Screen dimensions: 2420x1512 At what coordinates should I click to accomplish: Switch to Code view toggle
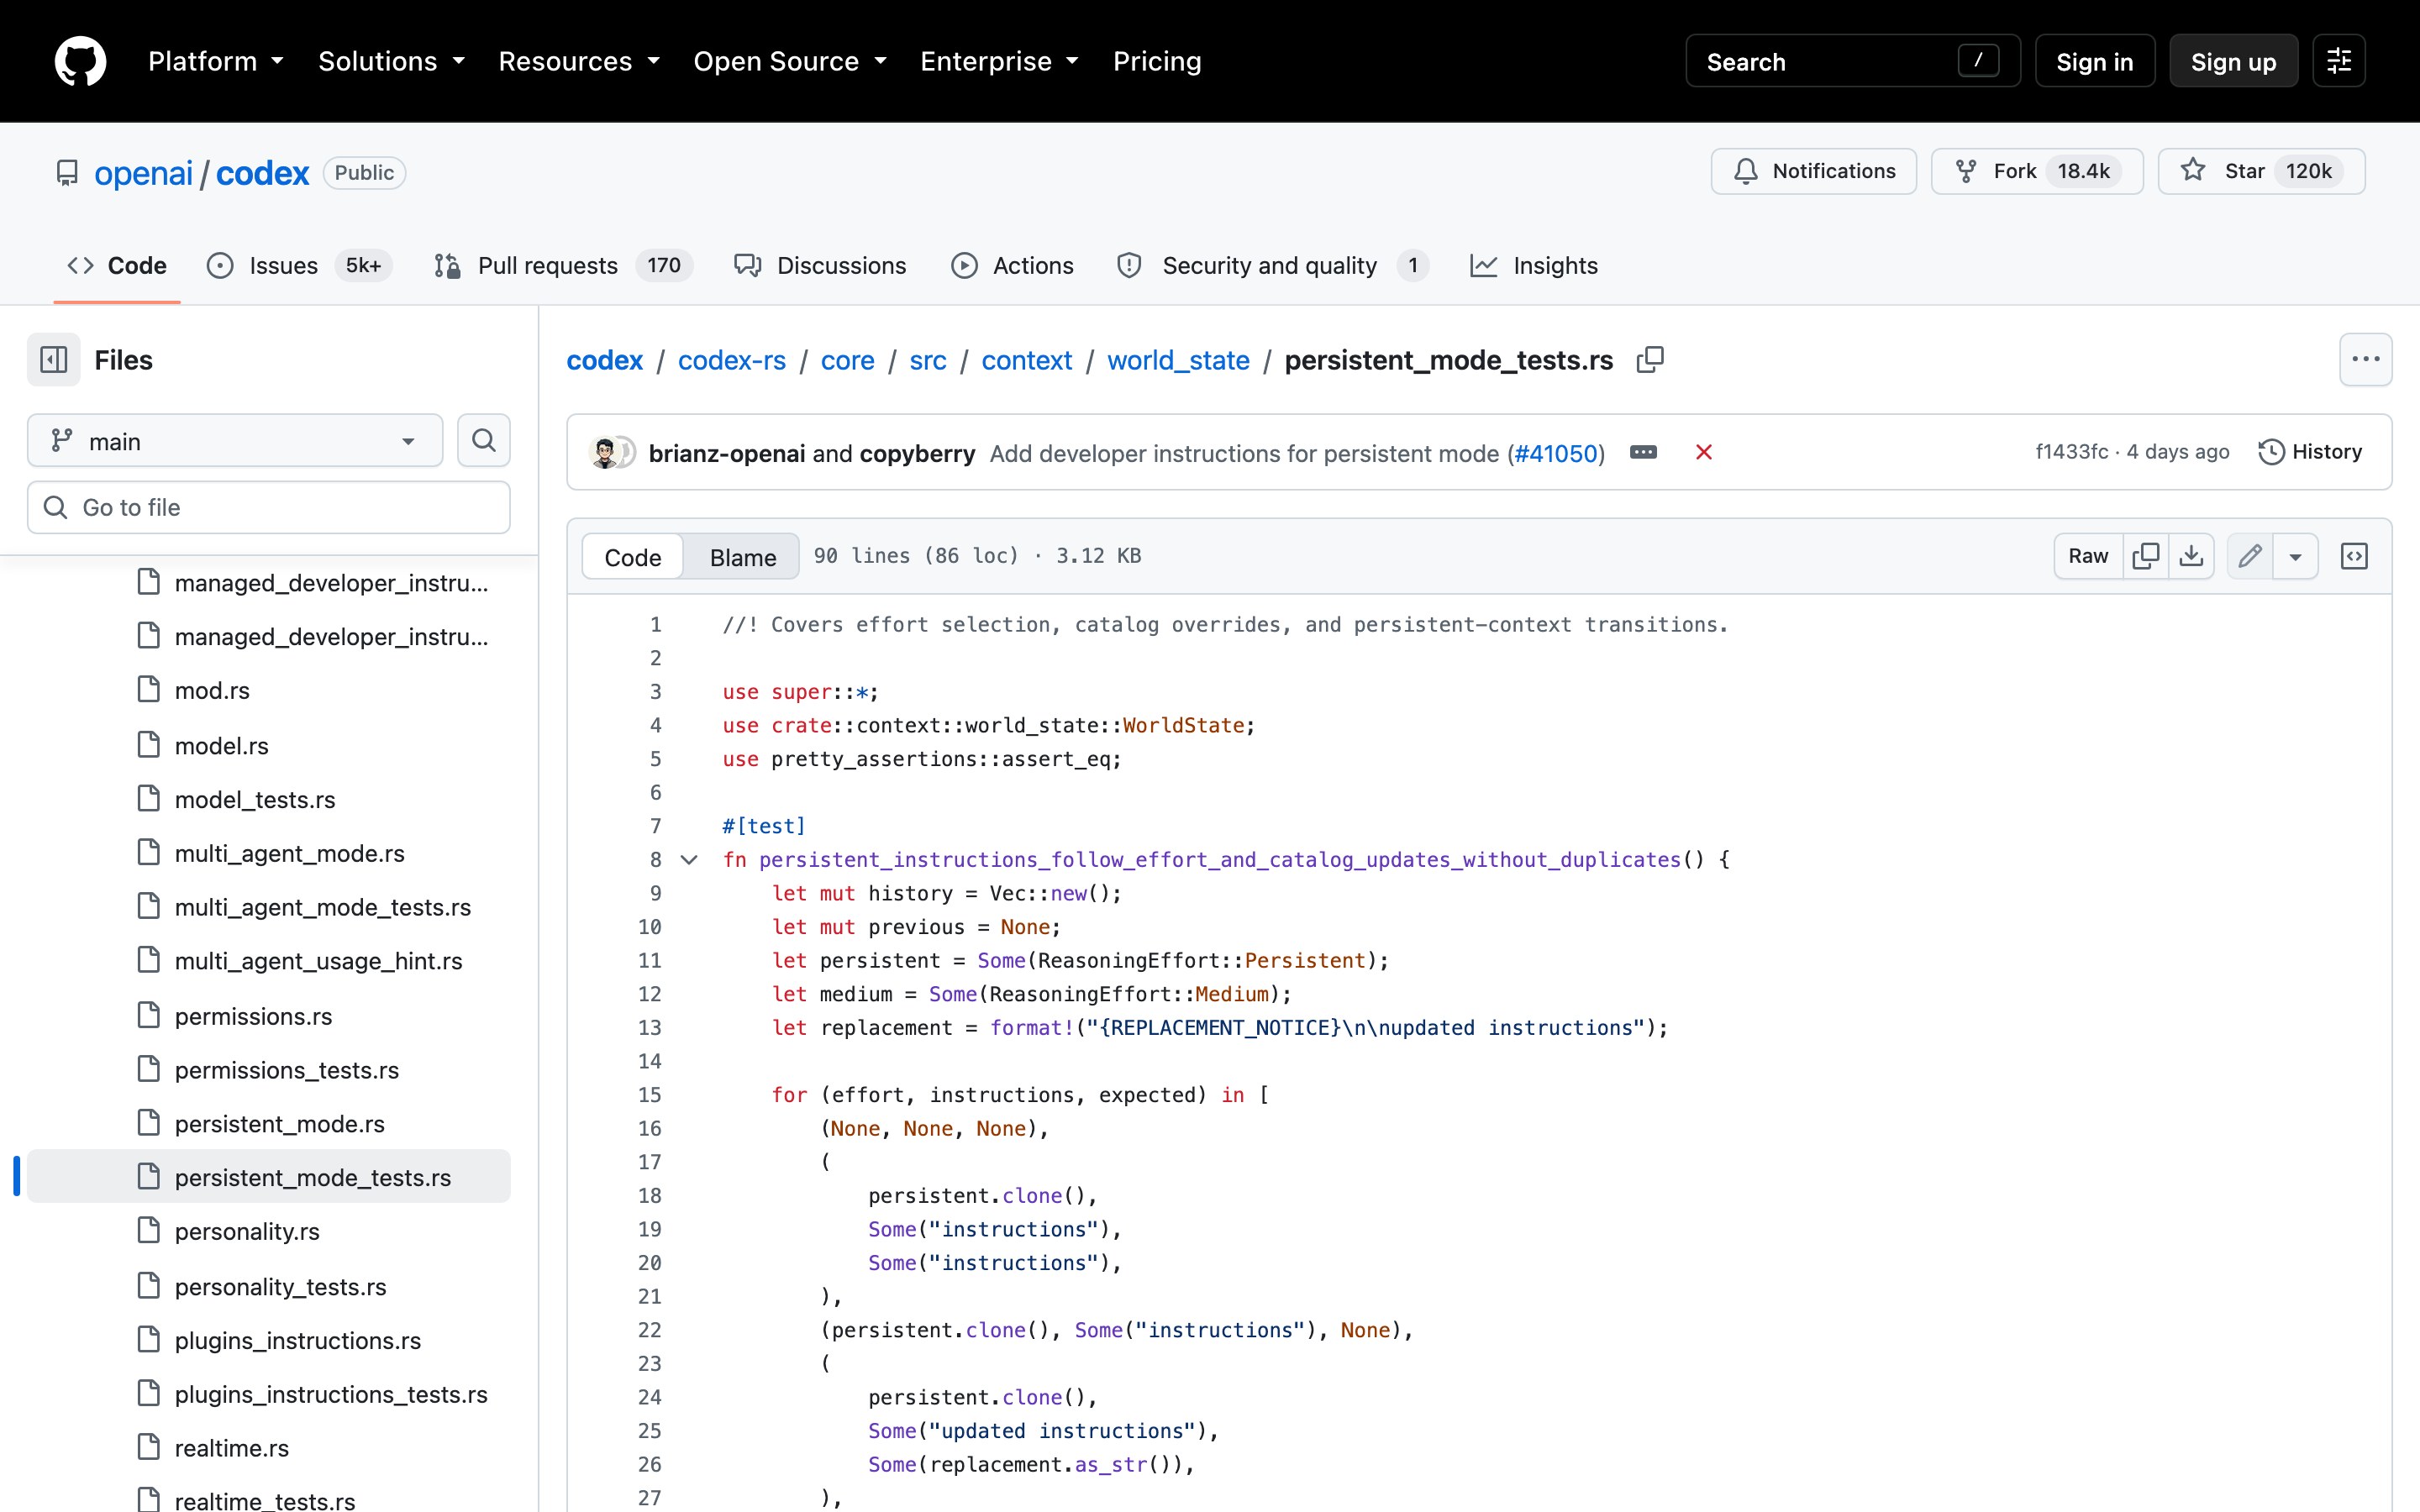tap(632, 557)
